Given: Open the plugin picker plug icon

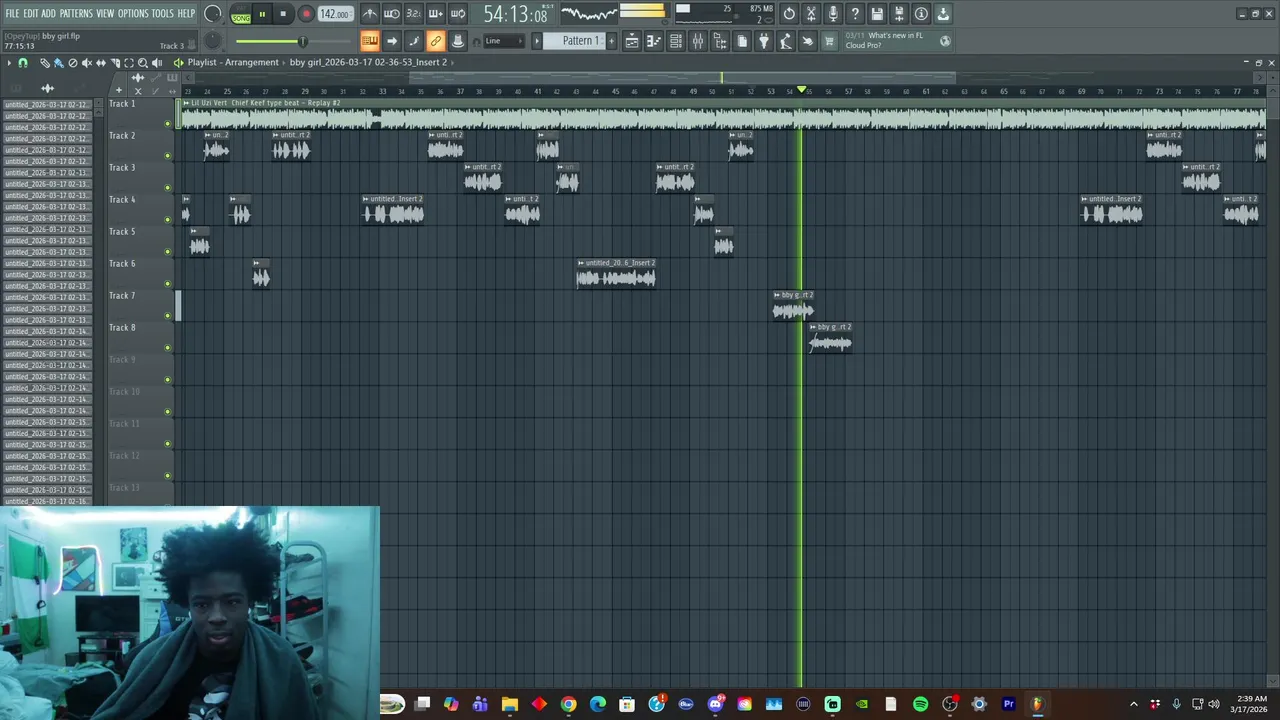Looking at the screenshot, I should coord(764,41).
